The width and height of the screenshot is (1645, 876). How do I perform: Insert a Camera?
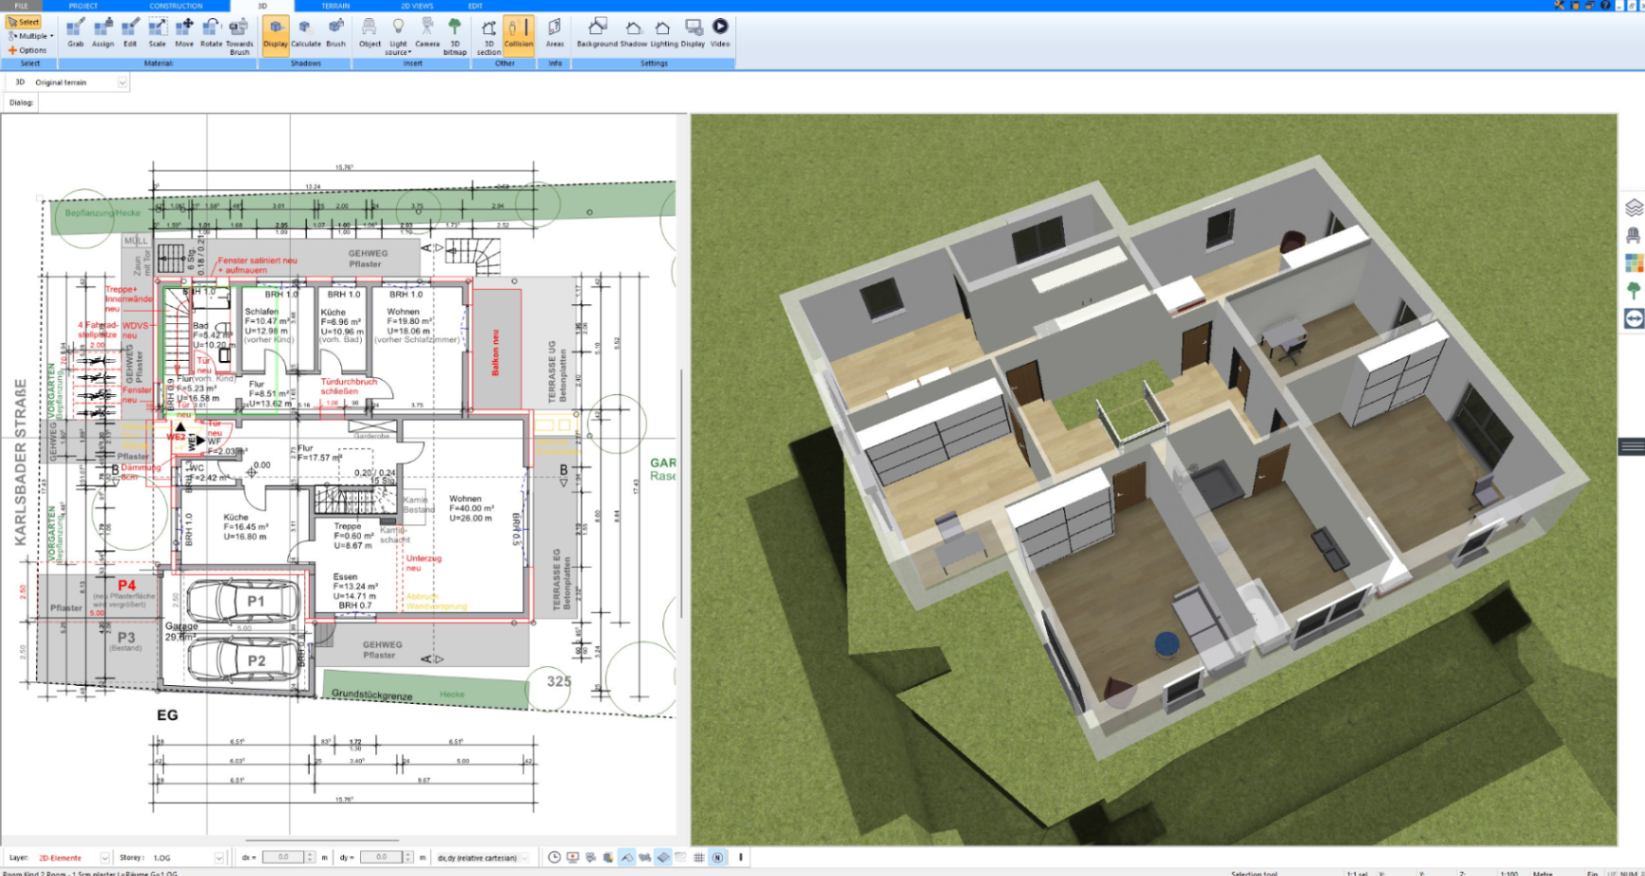[427, 33]
